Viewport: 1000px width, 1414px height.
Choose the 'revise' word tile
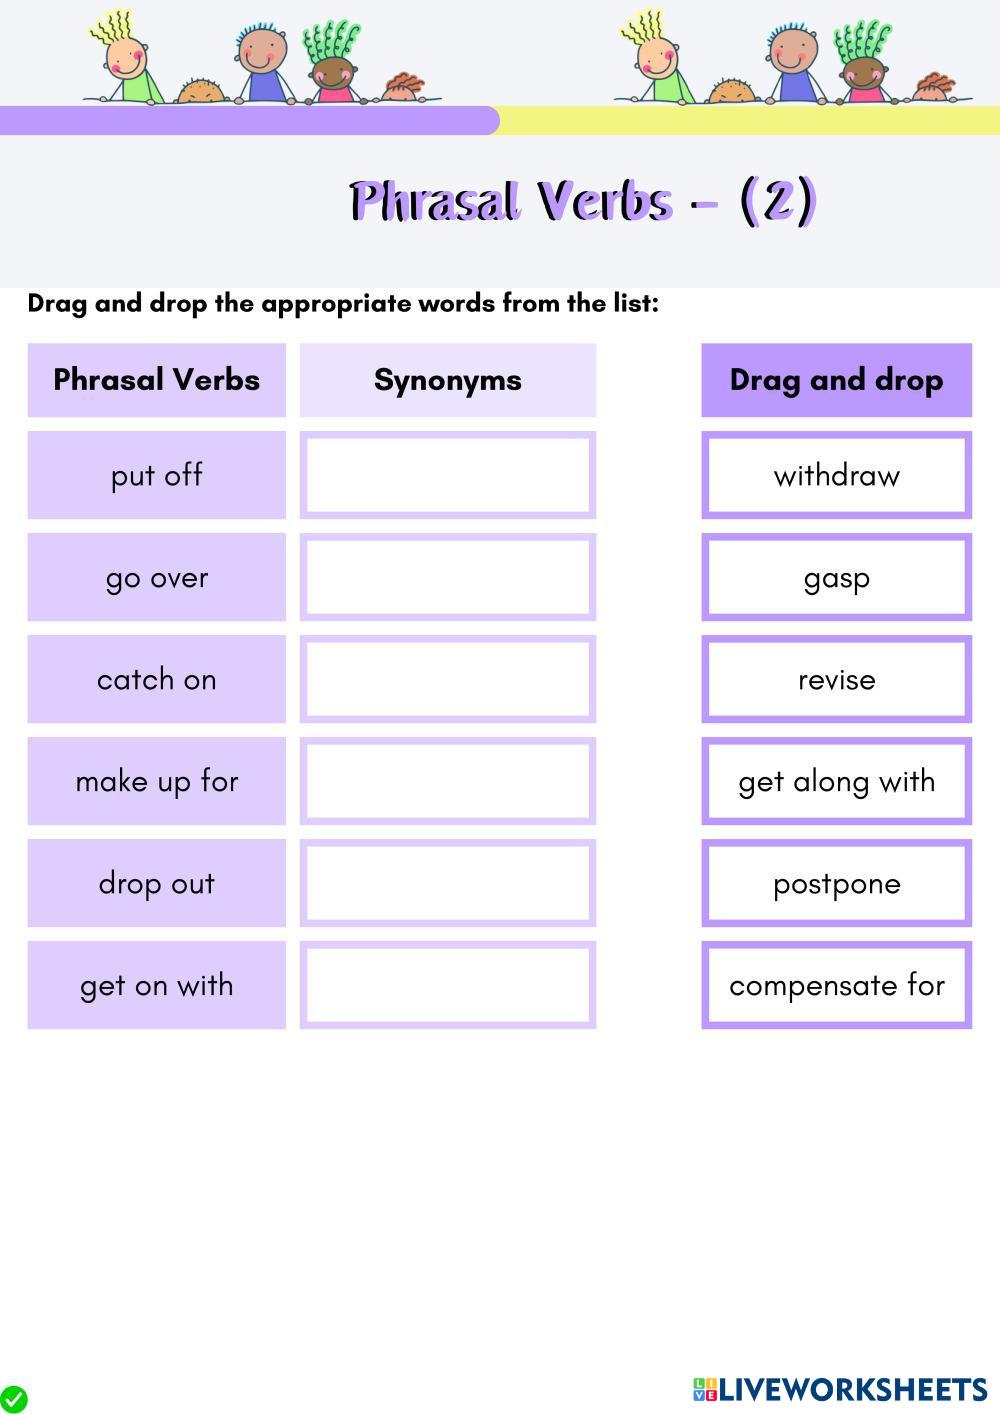coord(836,679)
